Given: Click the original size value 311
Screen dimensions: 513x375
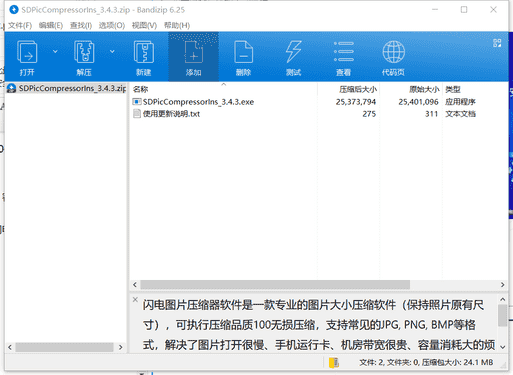Looking at the screenshot, I should coord(431,114).
